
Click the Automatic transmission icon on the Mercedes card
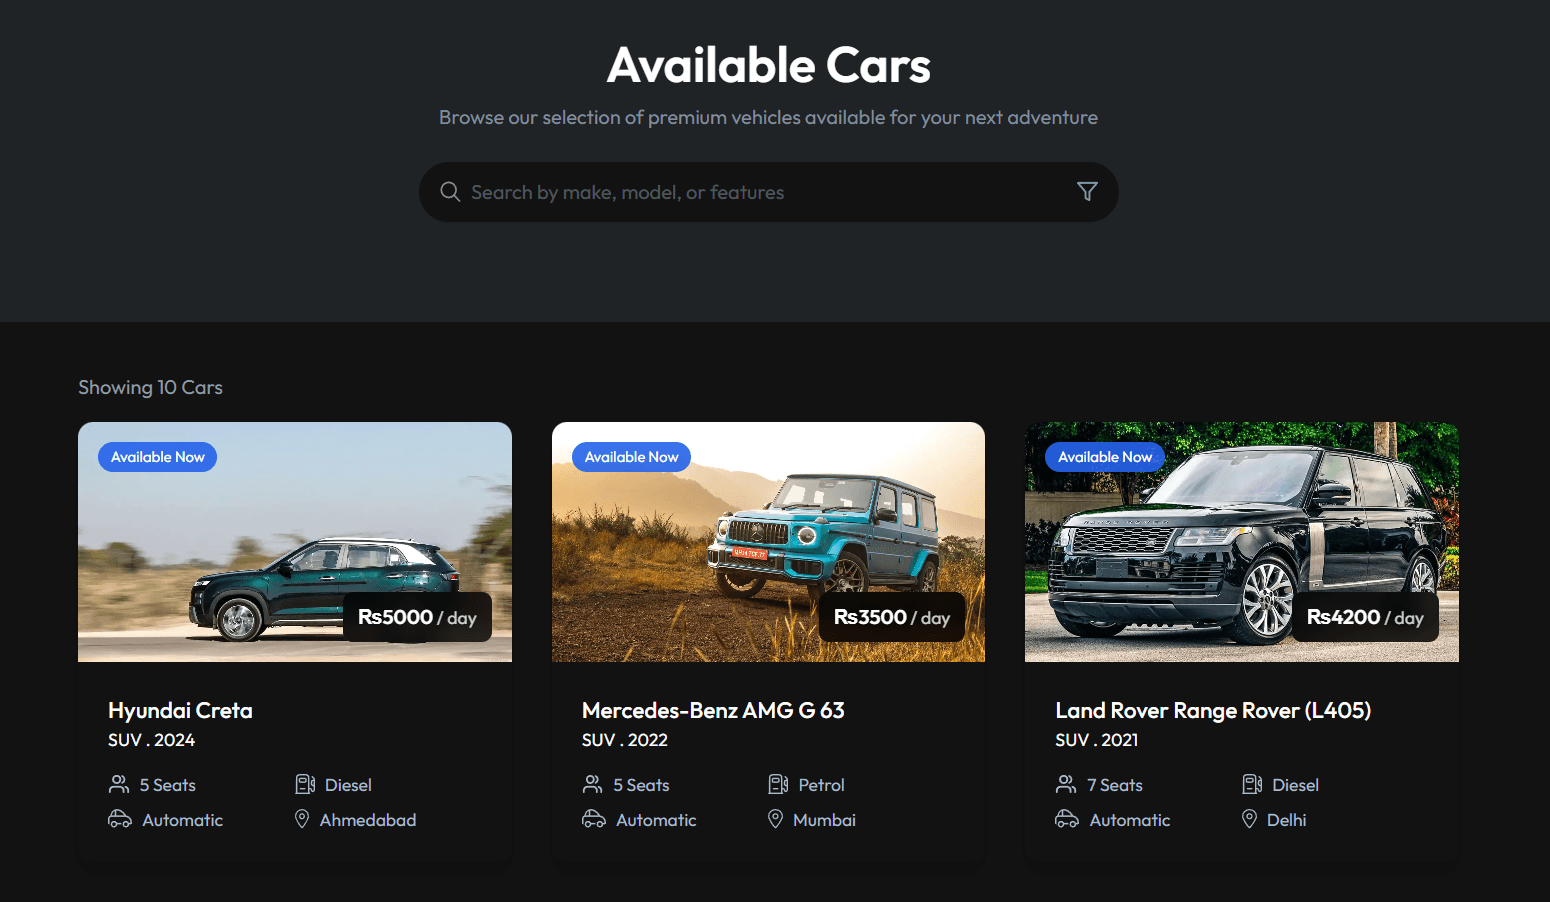pos(592,819)
